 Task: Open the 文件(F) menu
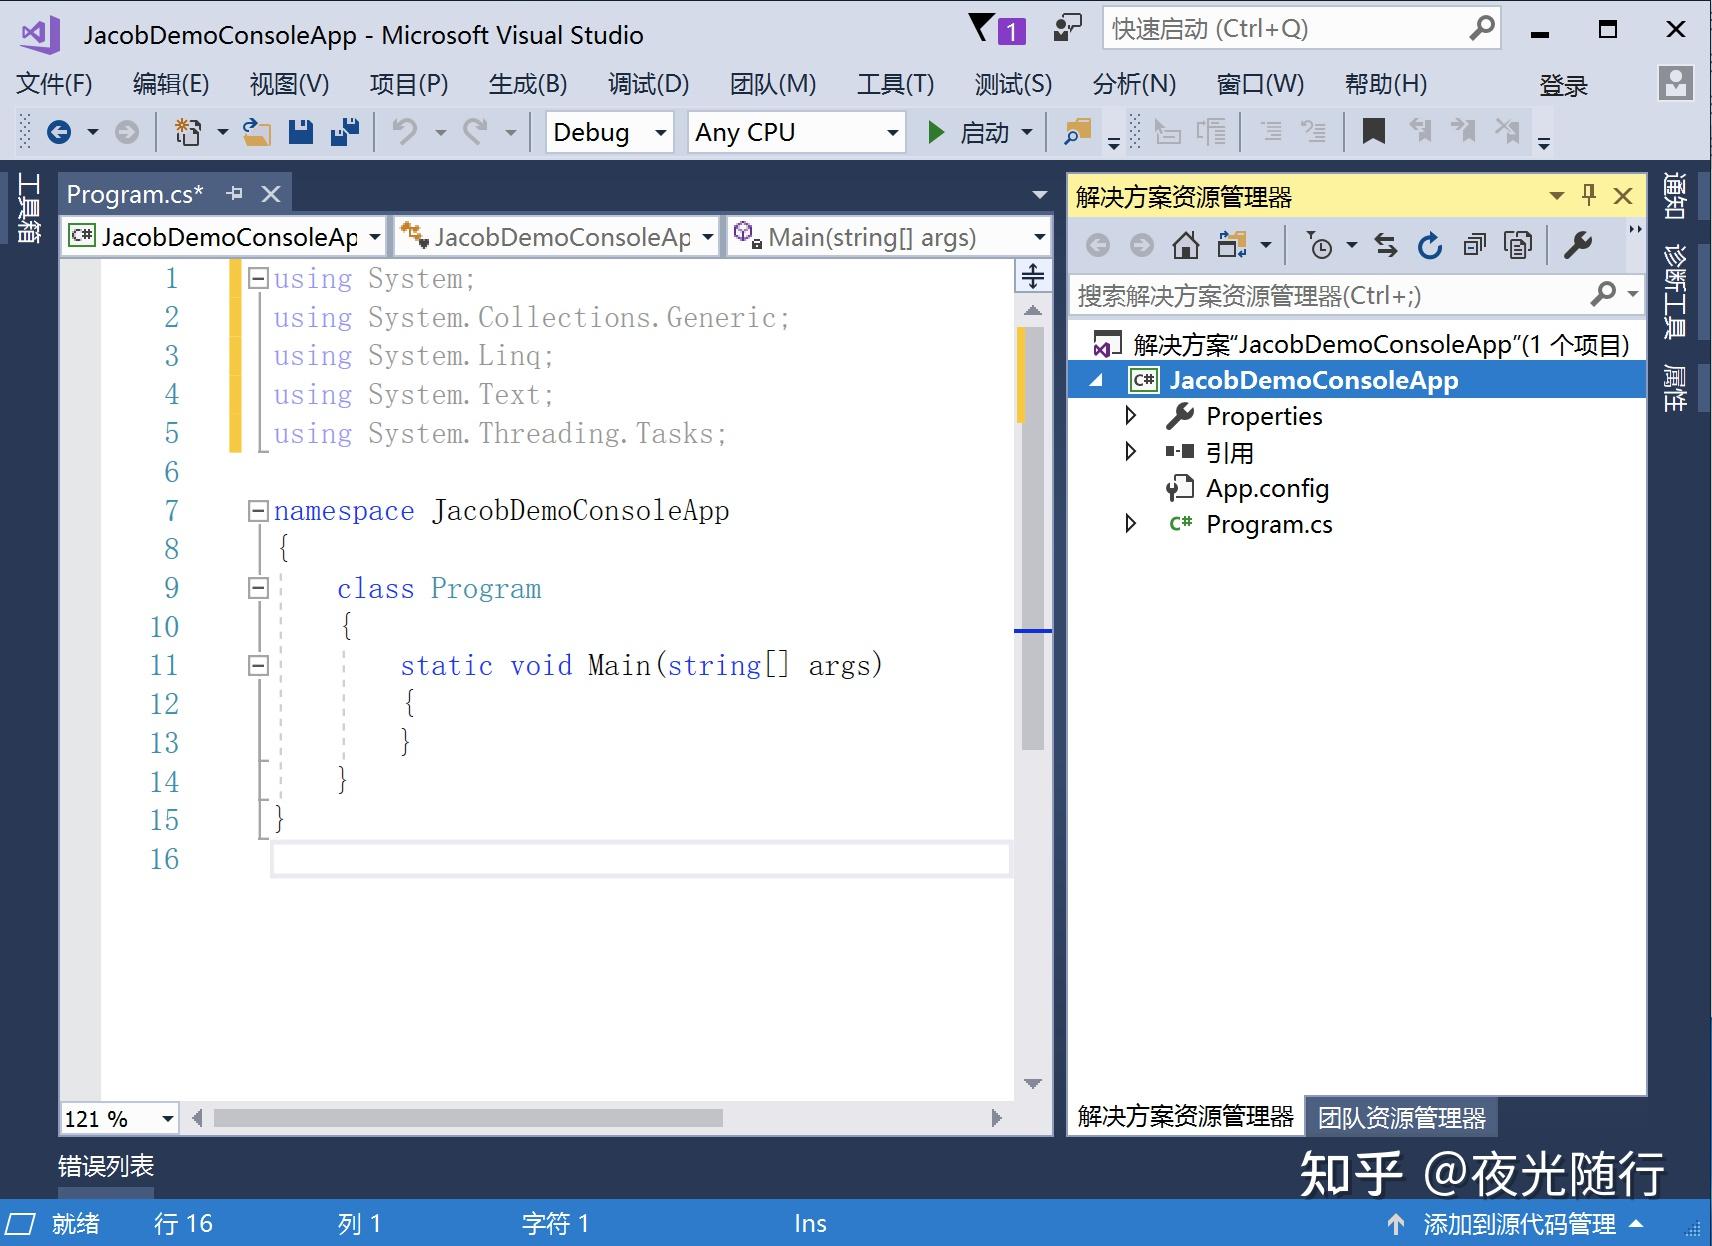55,84
